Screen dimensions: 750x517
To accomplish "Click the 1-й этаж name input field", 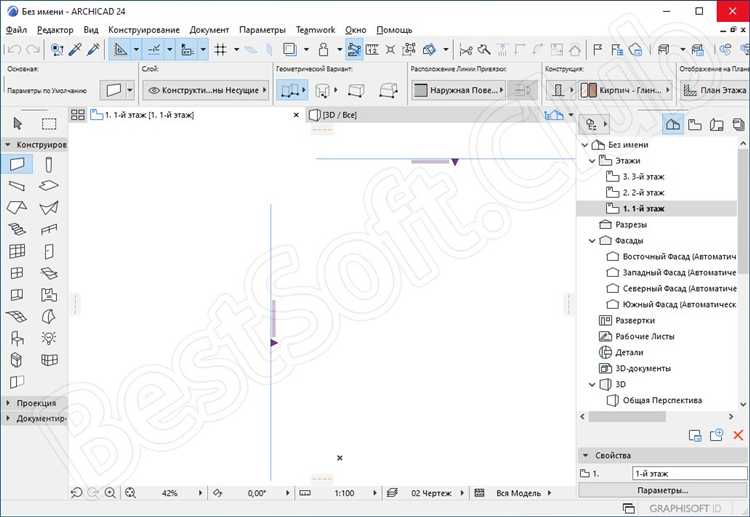I will pos(689,473).
